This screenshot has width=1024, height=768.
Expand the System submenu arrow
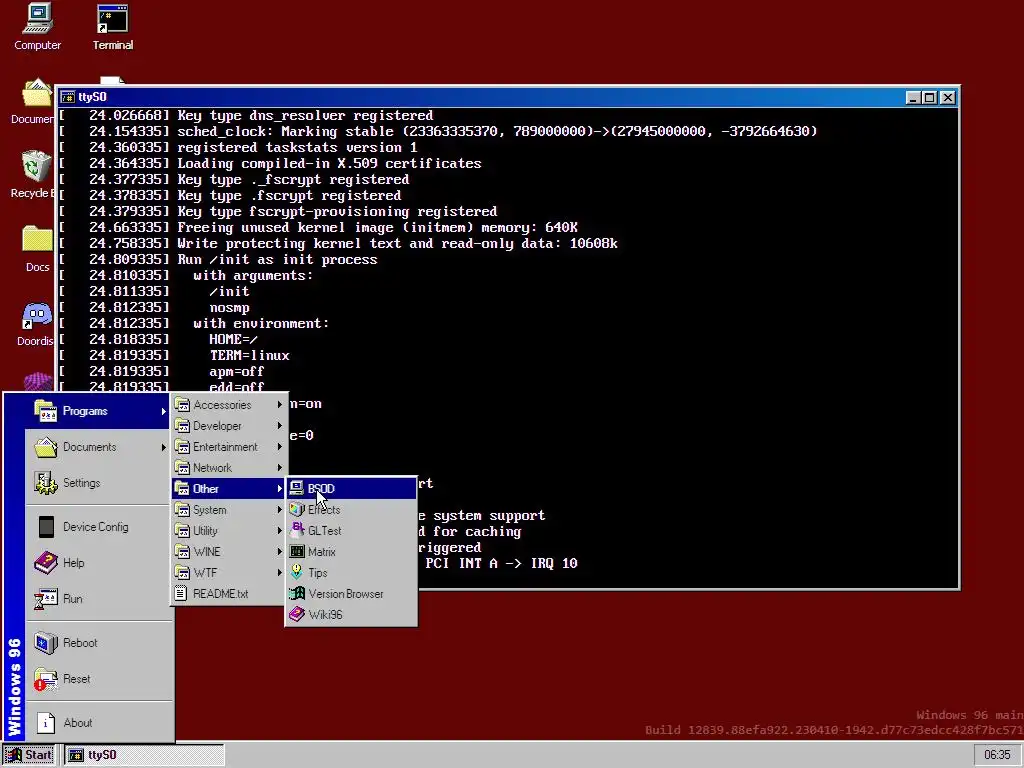280,509
